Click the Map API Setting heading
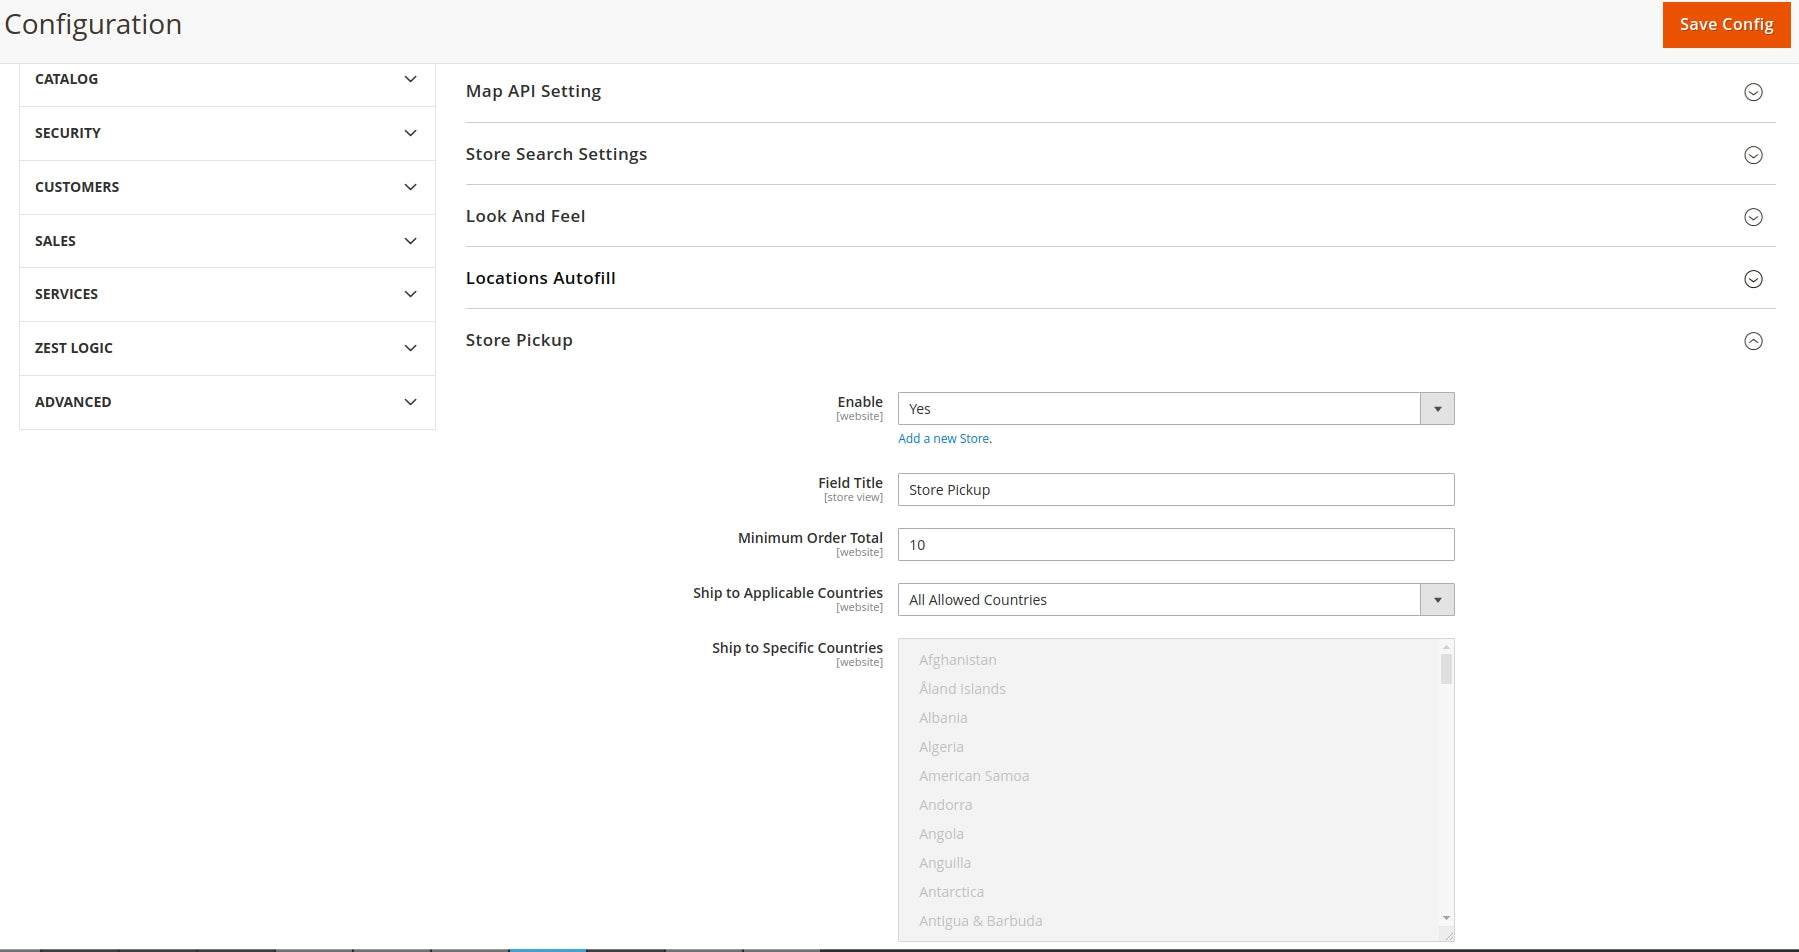The image size is (1799, 952). [x=533, y=91]
